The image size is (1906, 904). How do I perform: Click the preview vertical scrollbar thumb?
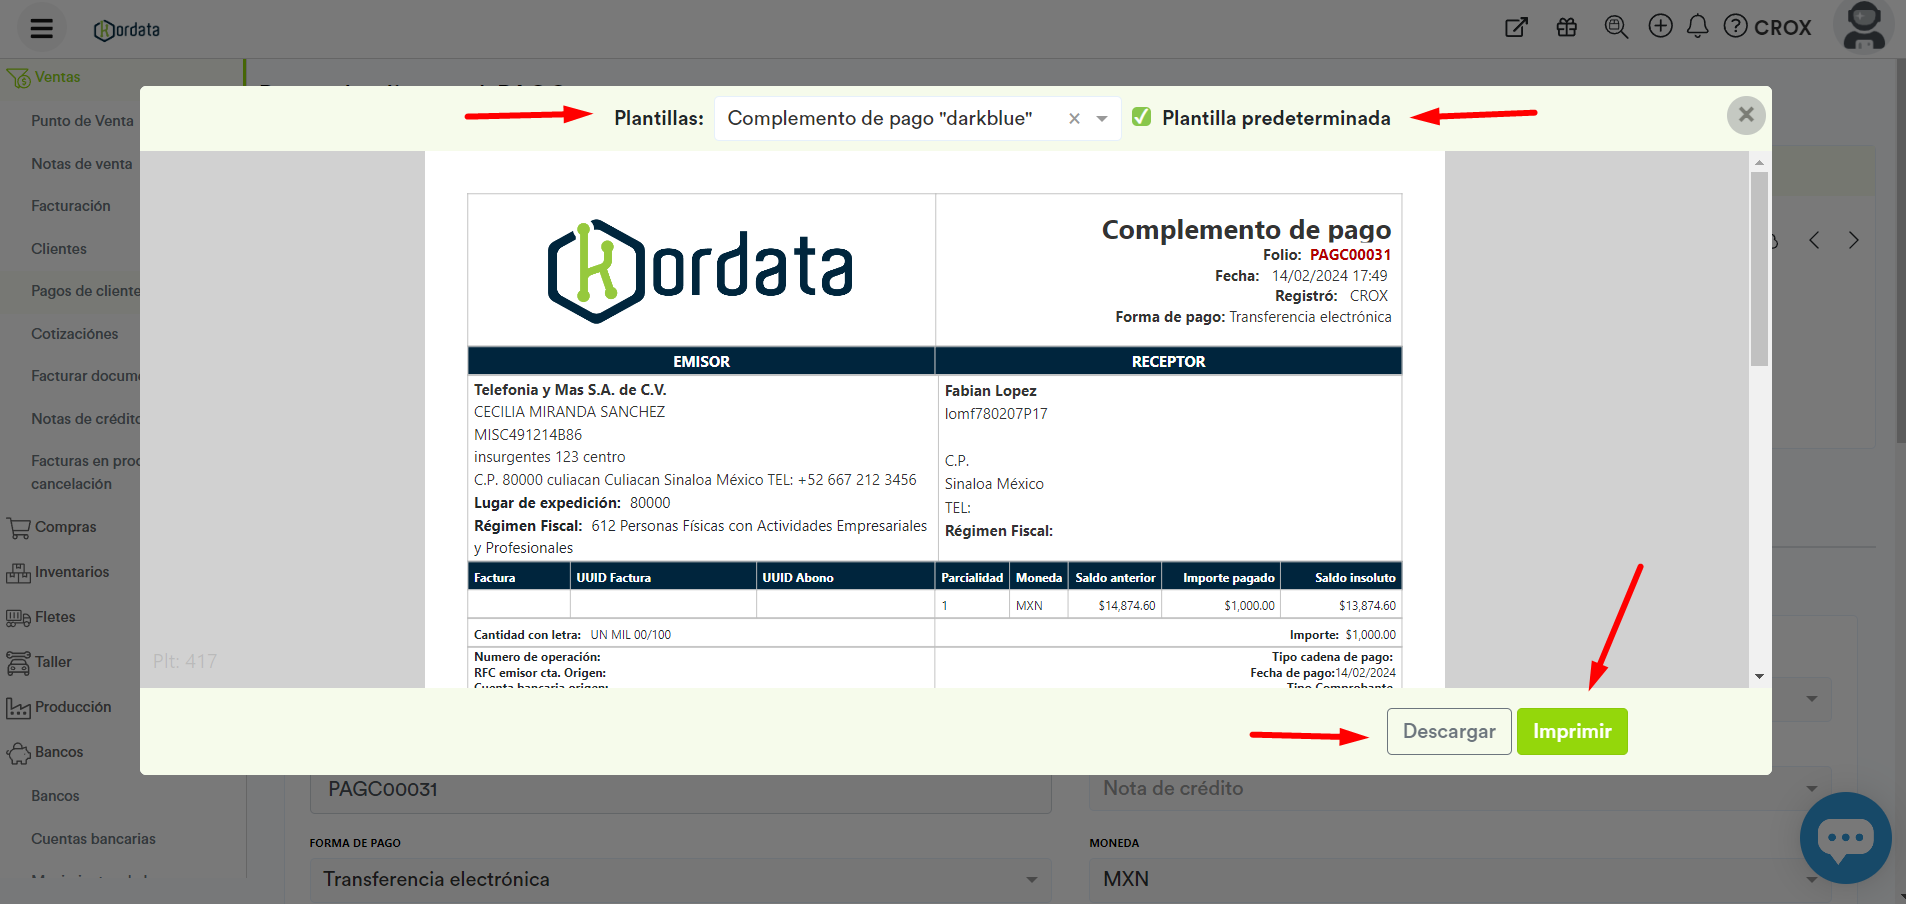point(1759,268)
